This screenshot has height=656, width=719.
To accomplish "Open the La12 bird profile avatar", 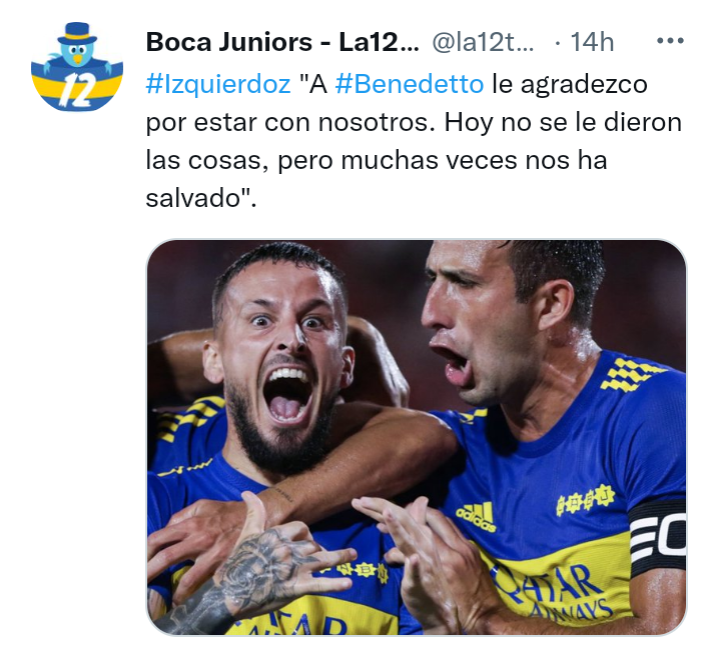I will (x=77, y=66).
